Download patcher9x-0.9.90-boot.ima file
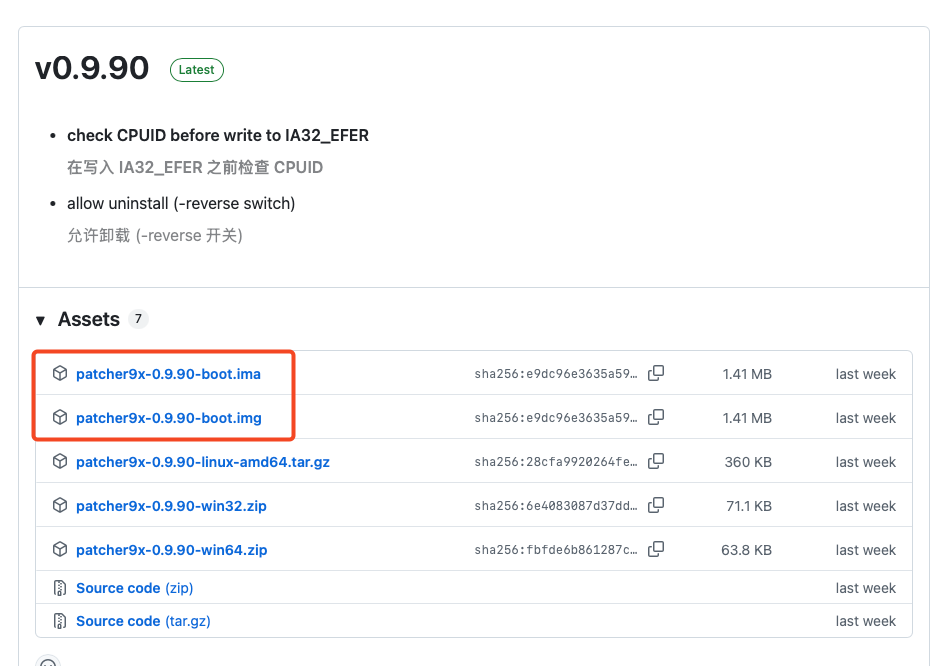The width and height of the screenshot is (948, 666). point(168,374)
